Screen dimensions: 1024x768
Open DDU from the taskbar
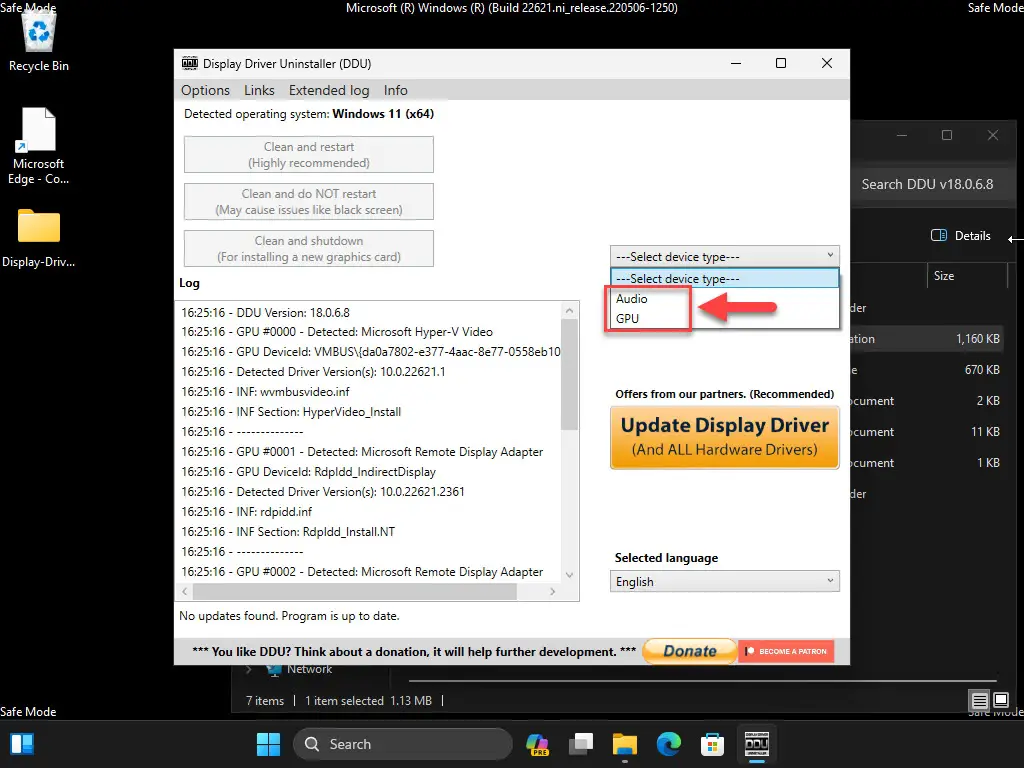(x=756, y=744)
